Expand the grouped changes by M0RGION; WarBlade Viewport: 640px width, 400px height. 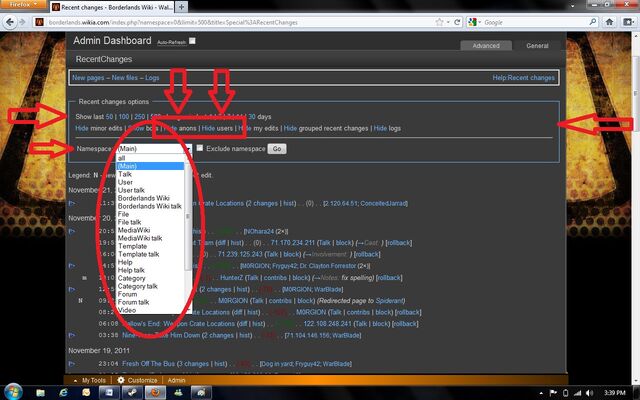[72, 289]
